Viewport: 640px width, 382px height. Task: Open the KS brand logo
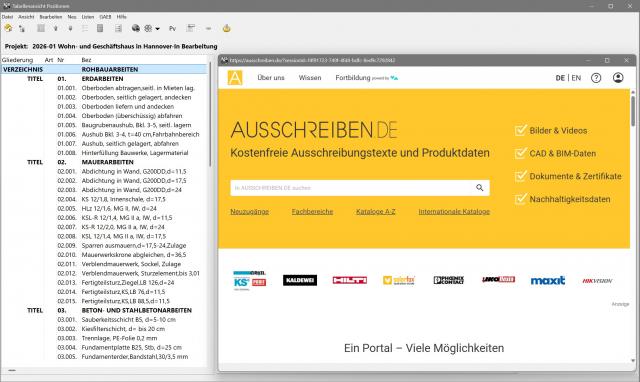pos(249,280)
